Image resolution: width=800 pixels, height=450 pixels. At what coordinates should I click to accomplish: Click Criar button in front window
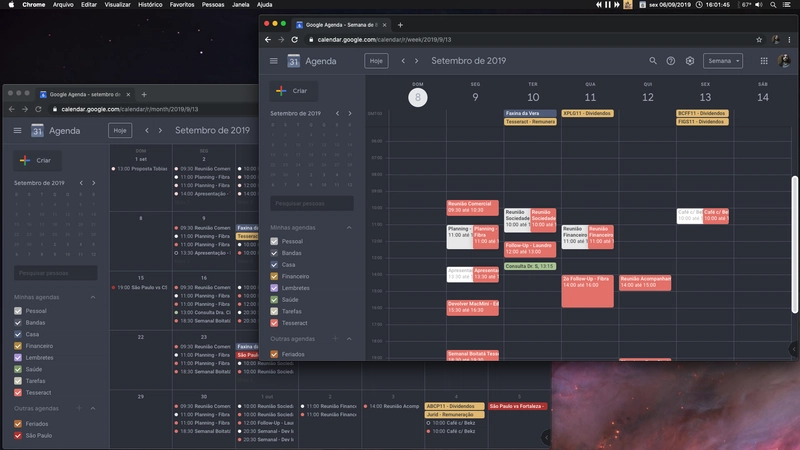(x=293, y=91)
